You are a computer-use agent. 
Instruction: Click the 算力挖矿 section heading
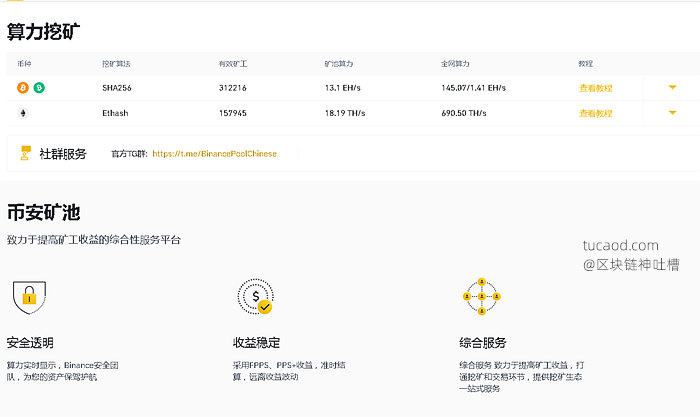click(43, 31)
